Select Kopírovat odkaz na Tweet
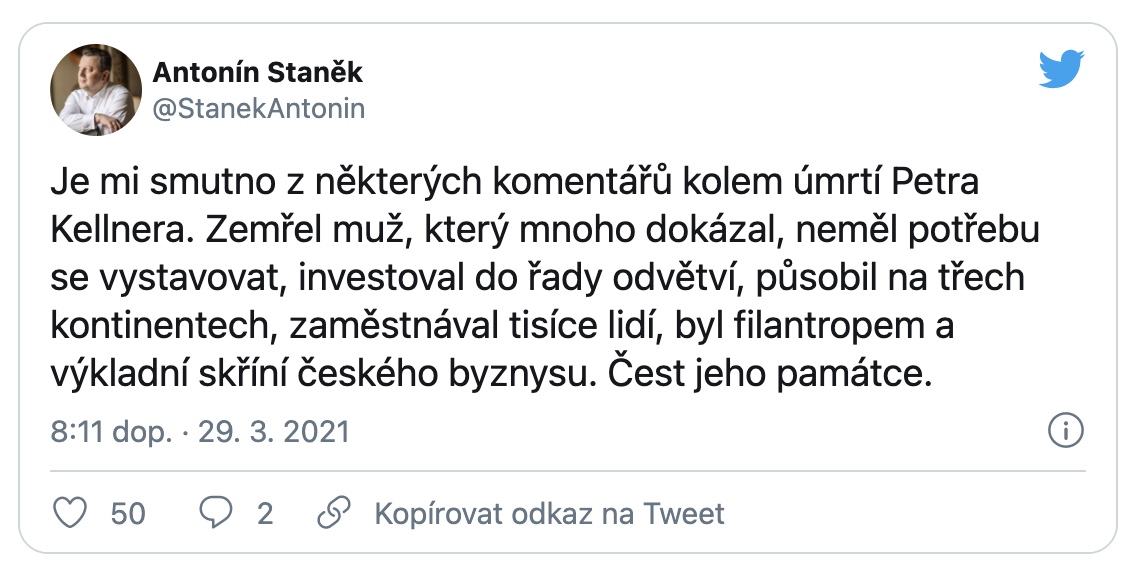Image resolution: width=1136 pixels, height=578 pixels. click(549, 514)
